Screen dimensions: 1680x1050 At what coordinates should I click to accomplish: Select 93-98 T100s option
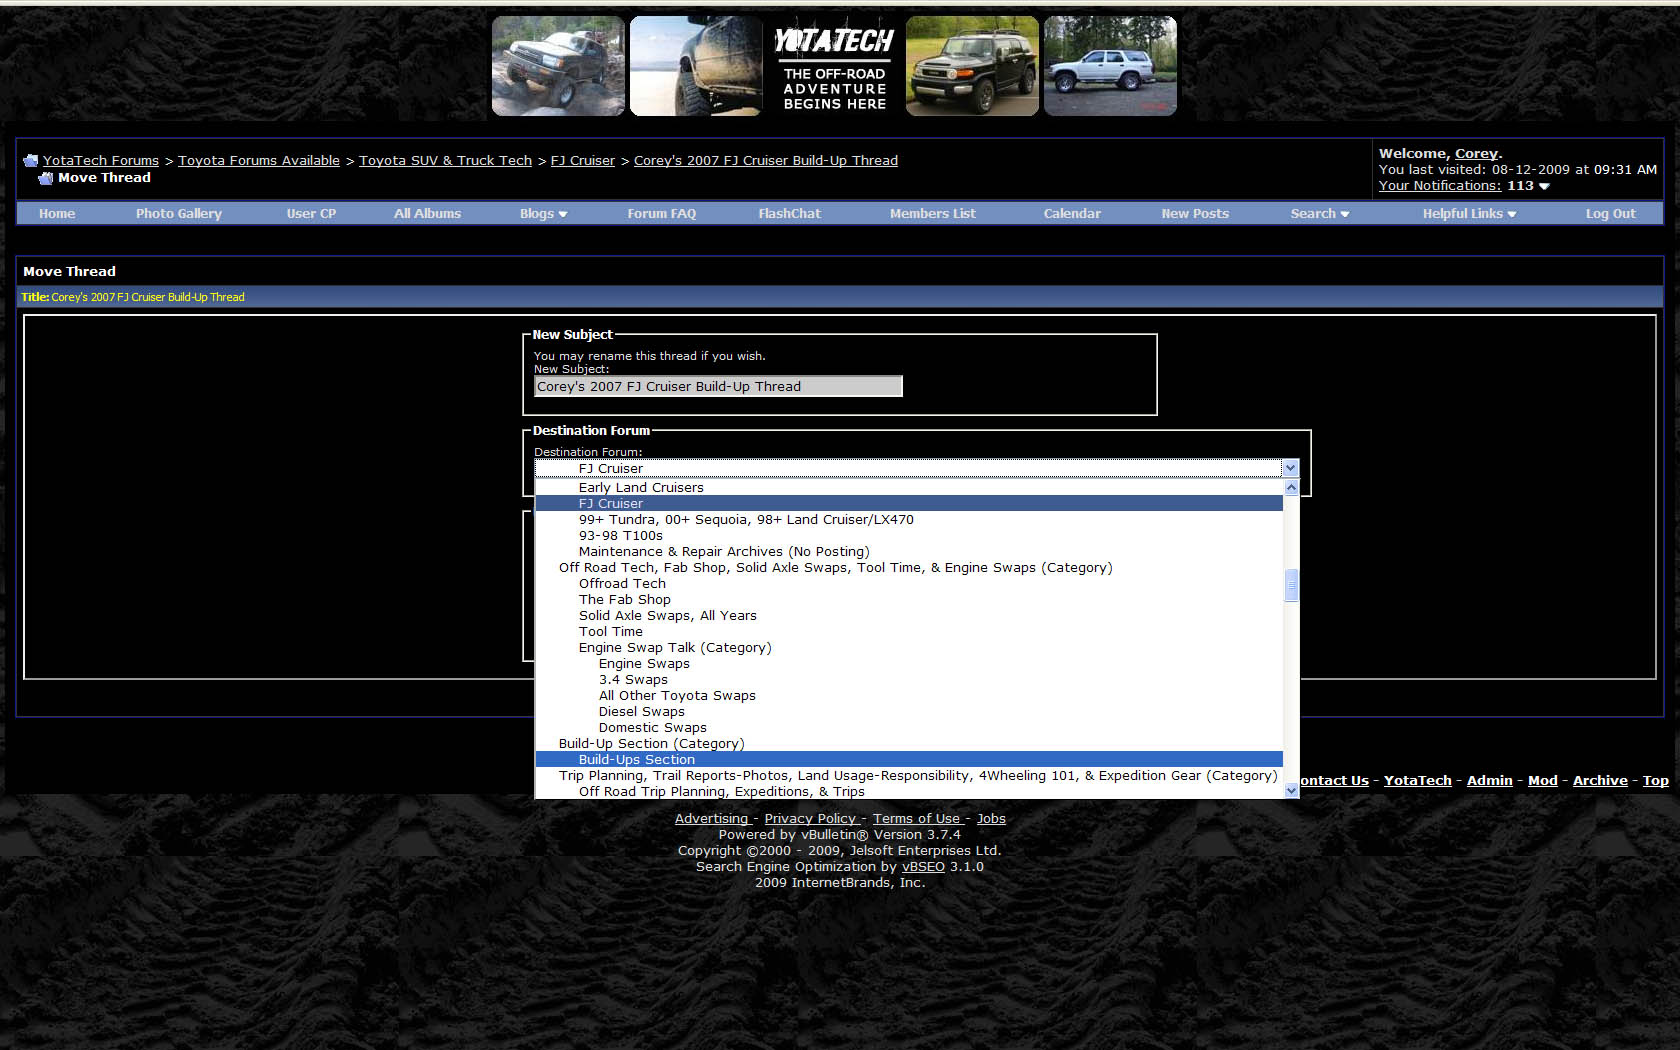[x=909, y=536]
